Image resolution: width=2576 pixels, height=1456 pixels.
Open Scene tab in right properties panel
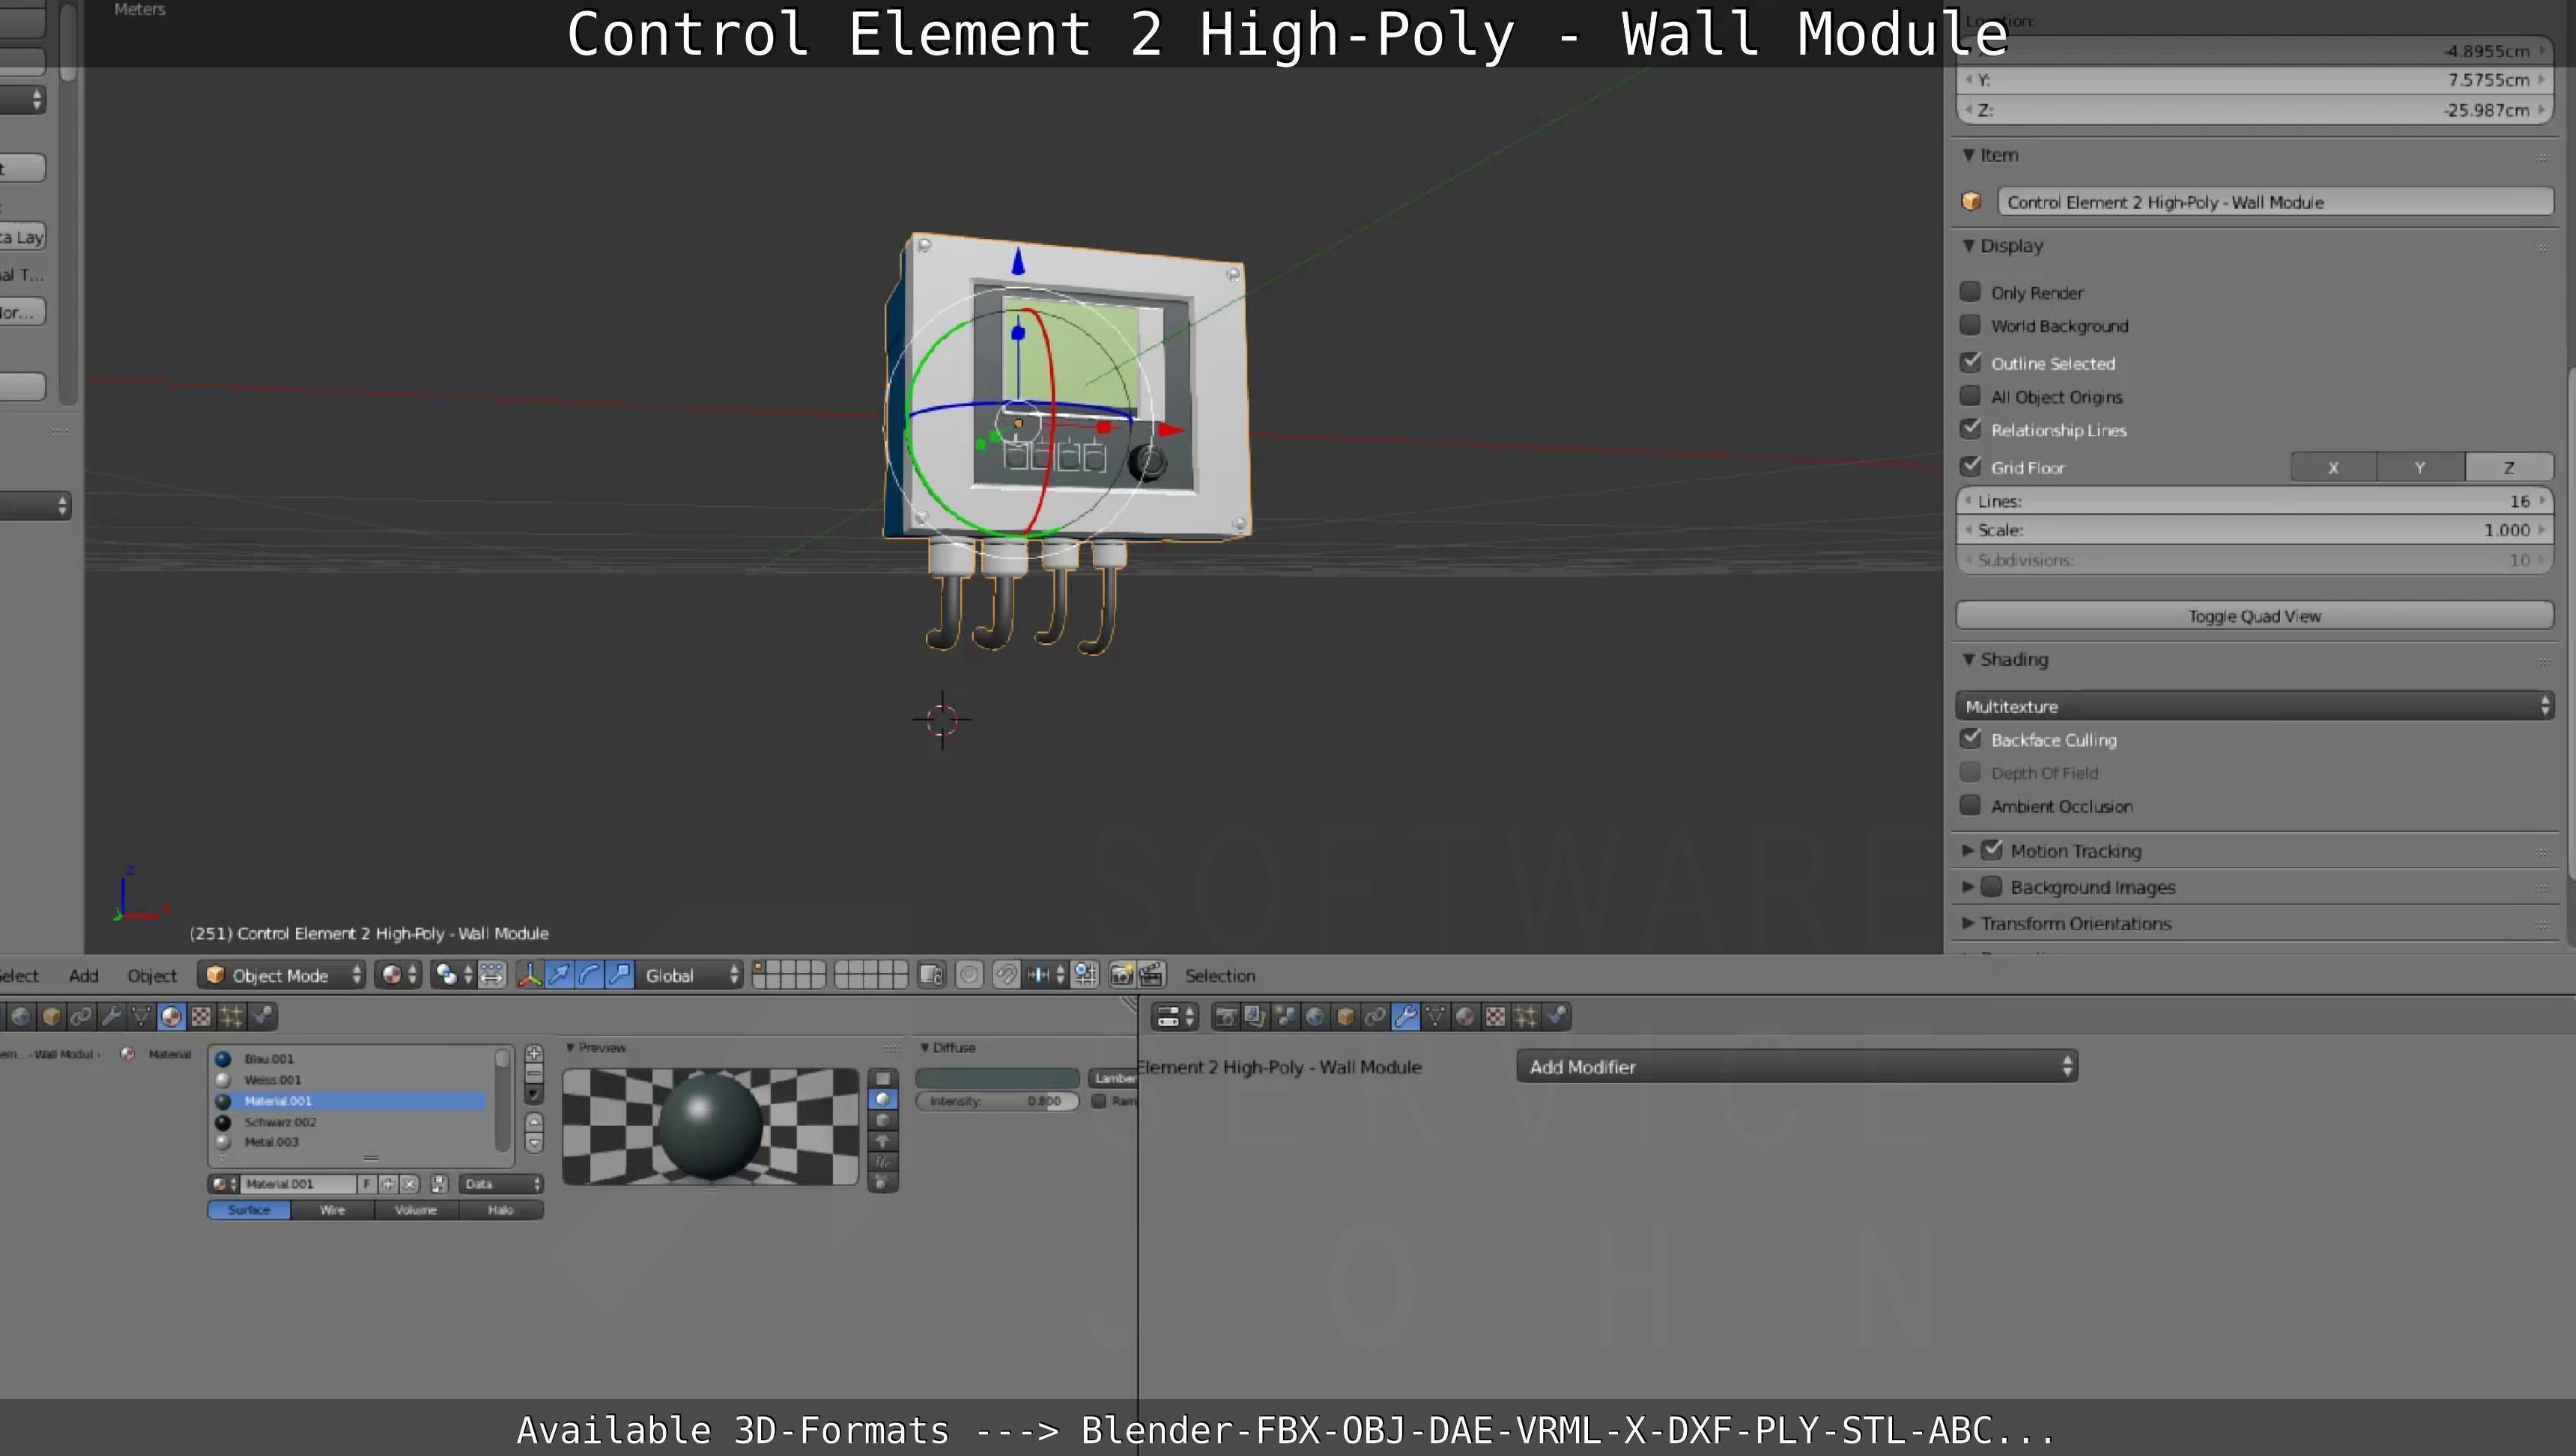click(1285, 1017)
